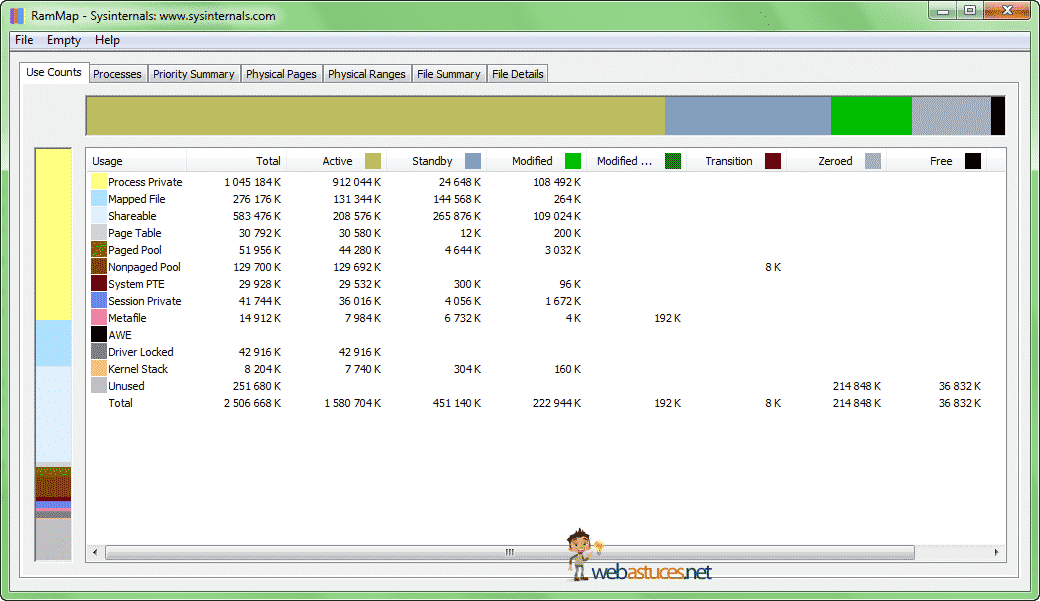1040x601 pixels.
Task: Click the 251 680 K Unused total
Action: 257,386
